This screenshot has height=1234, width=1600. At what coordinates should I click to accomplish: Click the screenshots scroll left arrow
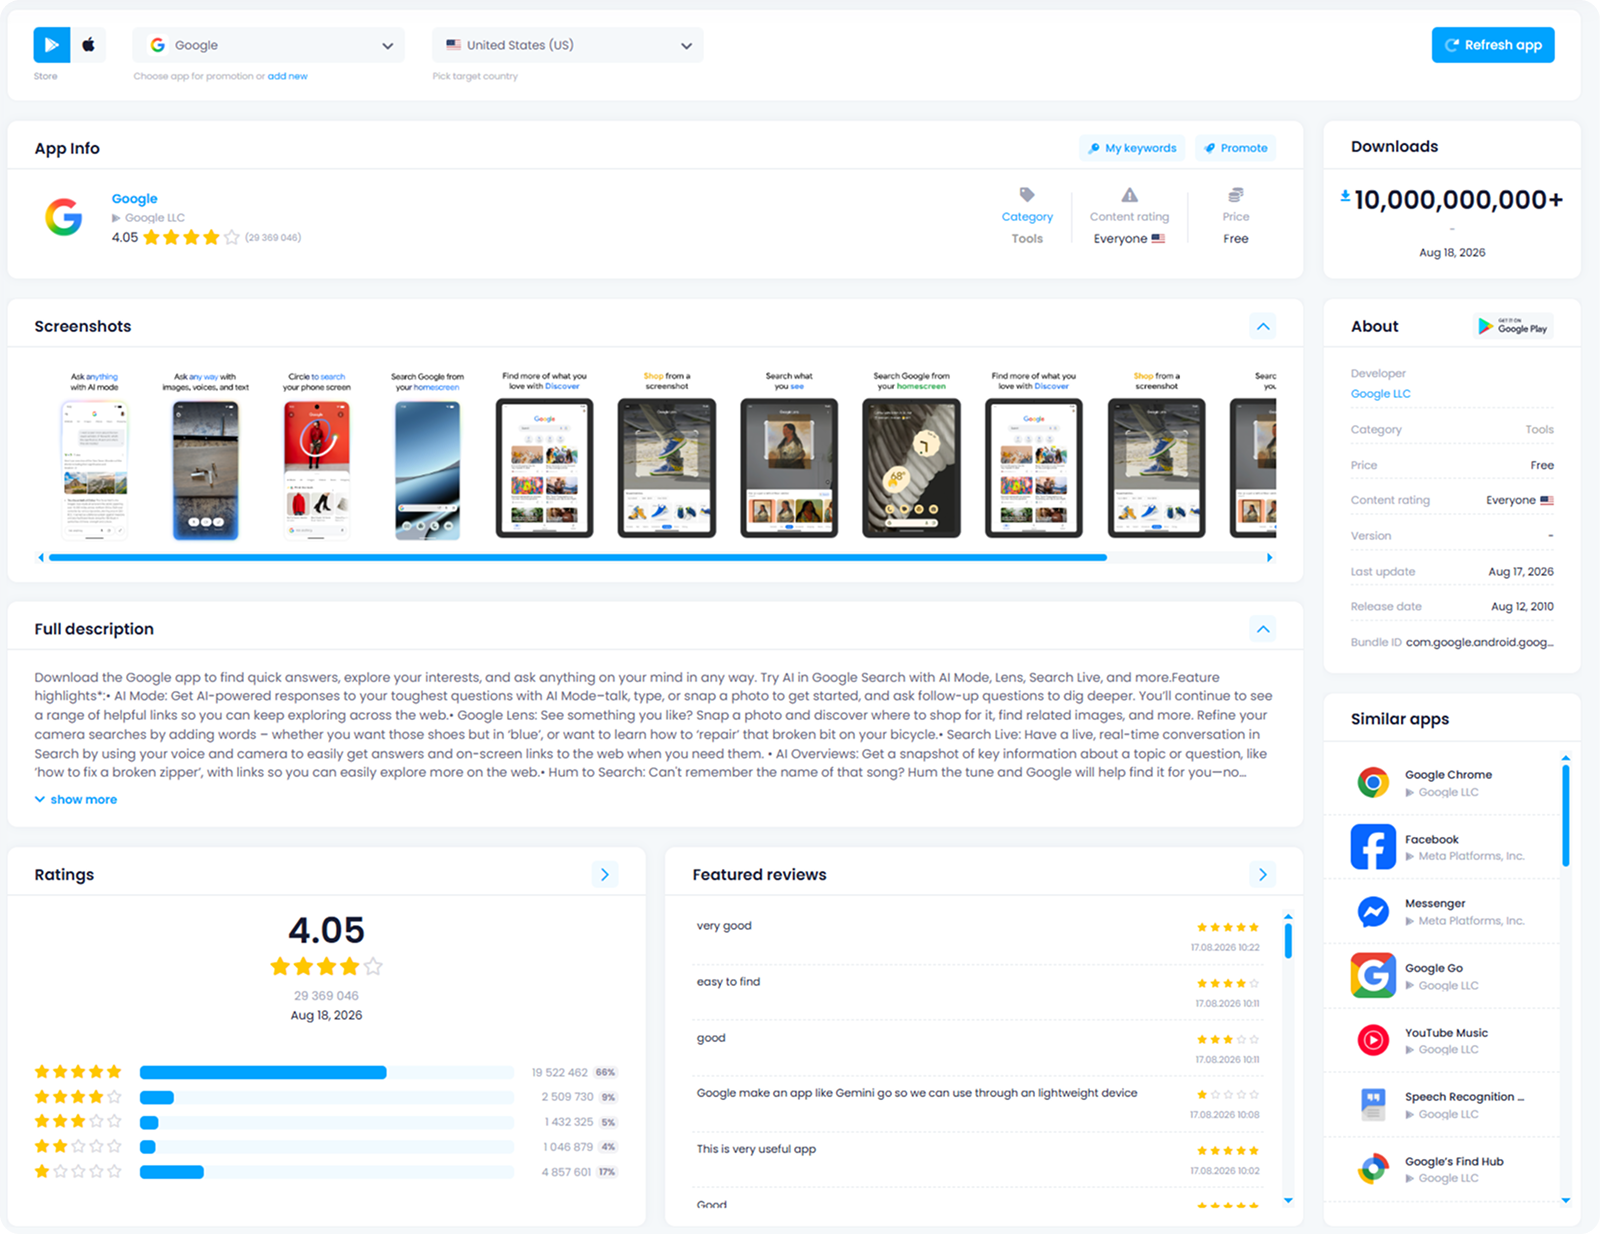pos(41,558)
